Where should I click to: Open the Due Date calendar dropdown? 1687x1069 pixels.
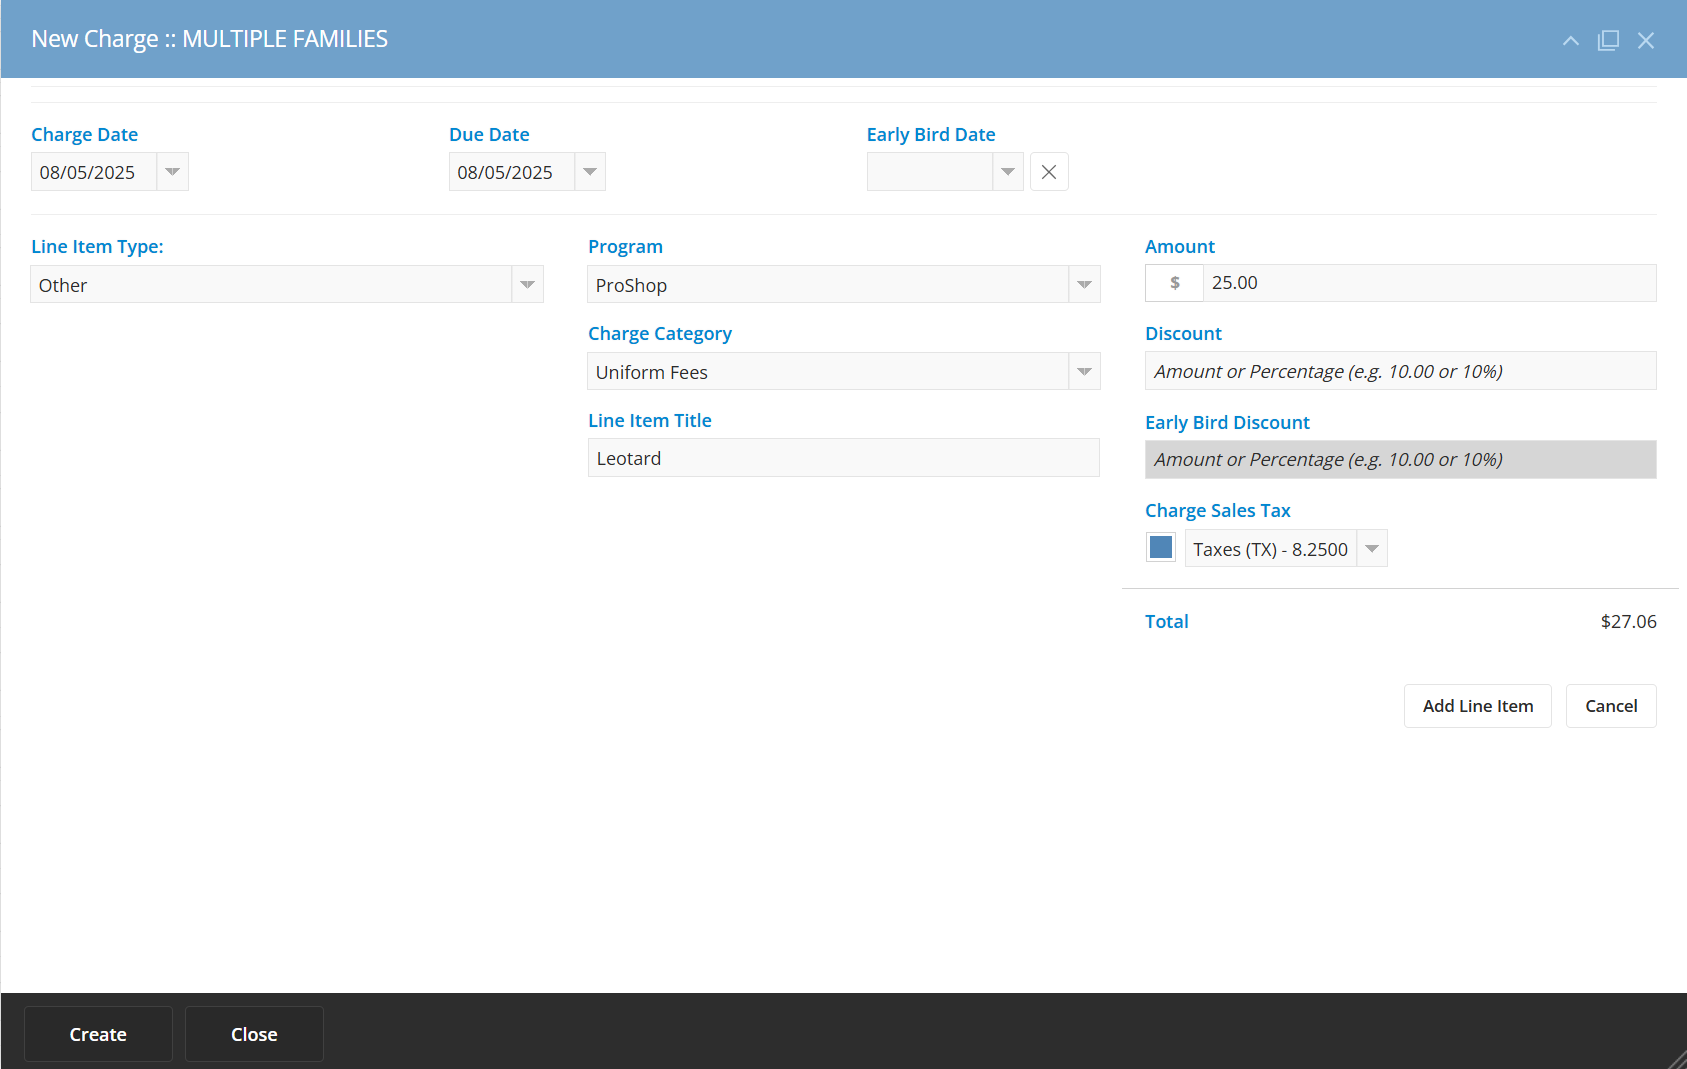click(x=589, y=171)
